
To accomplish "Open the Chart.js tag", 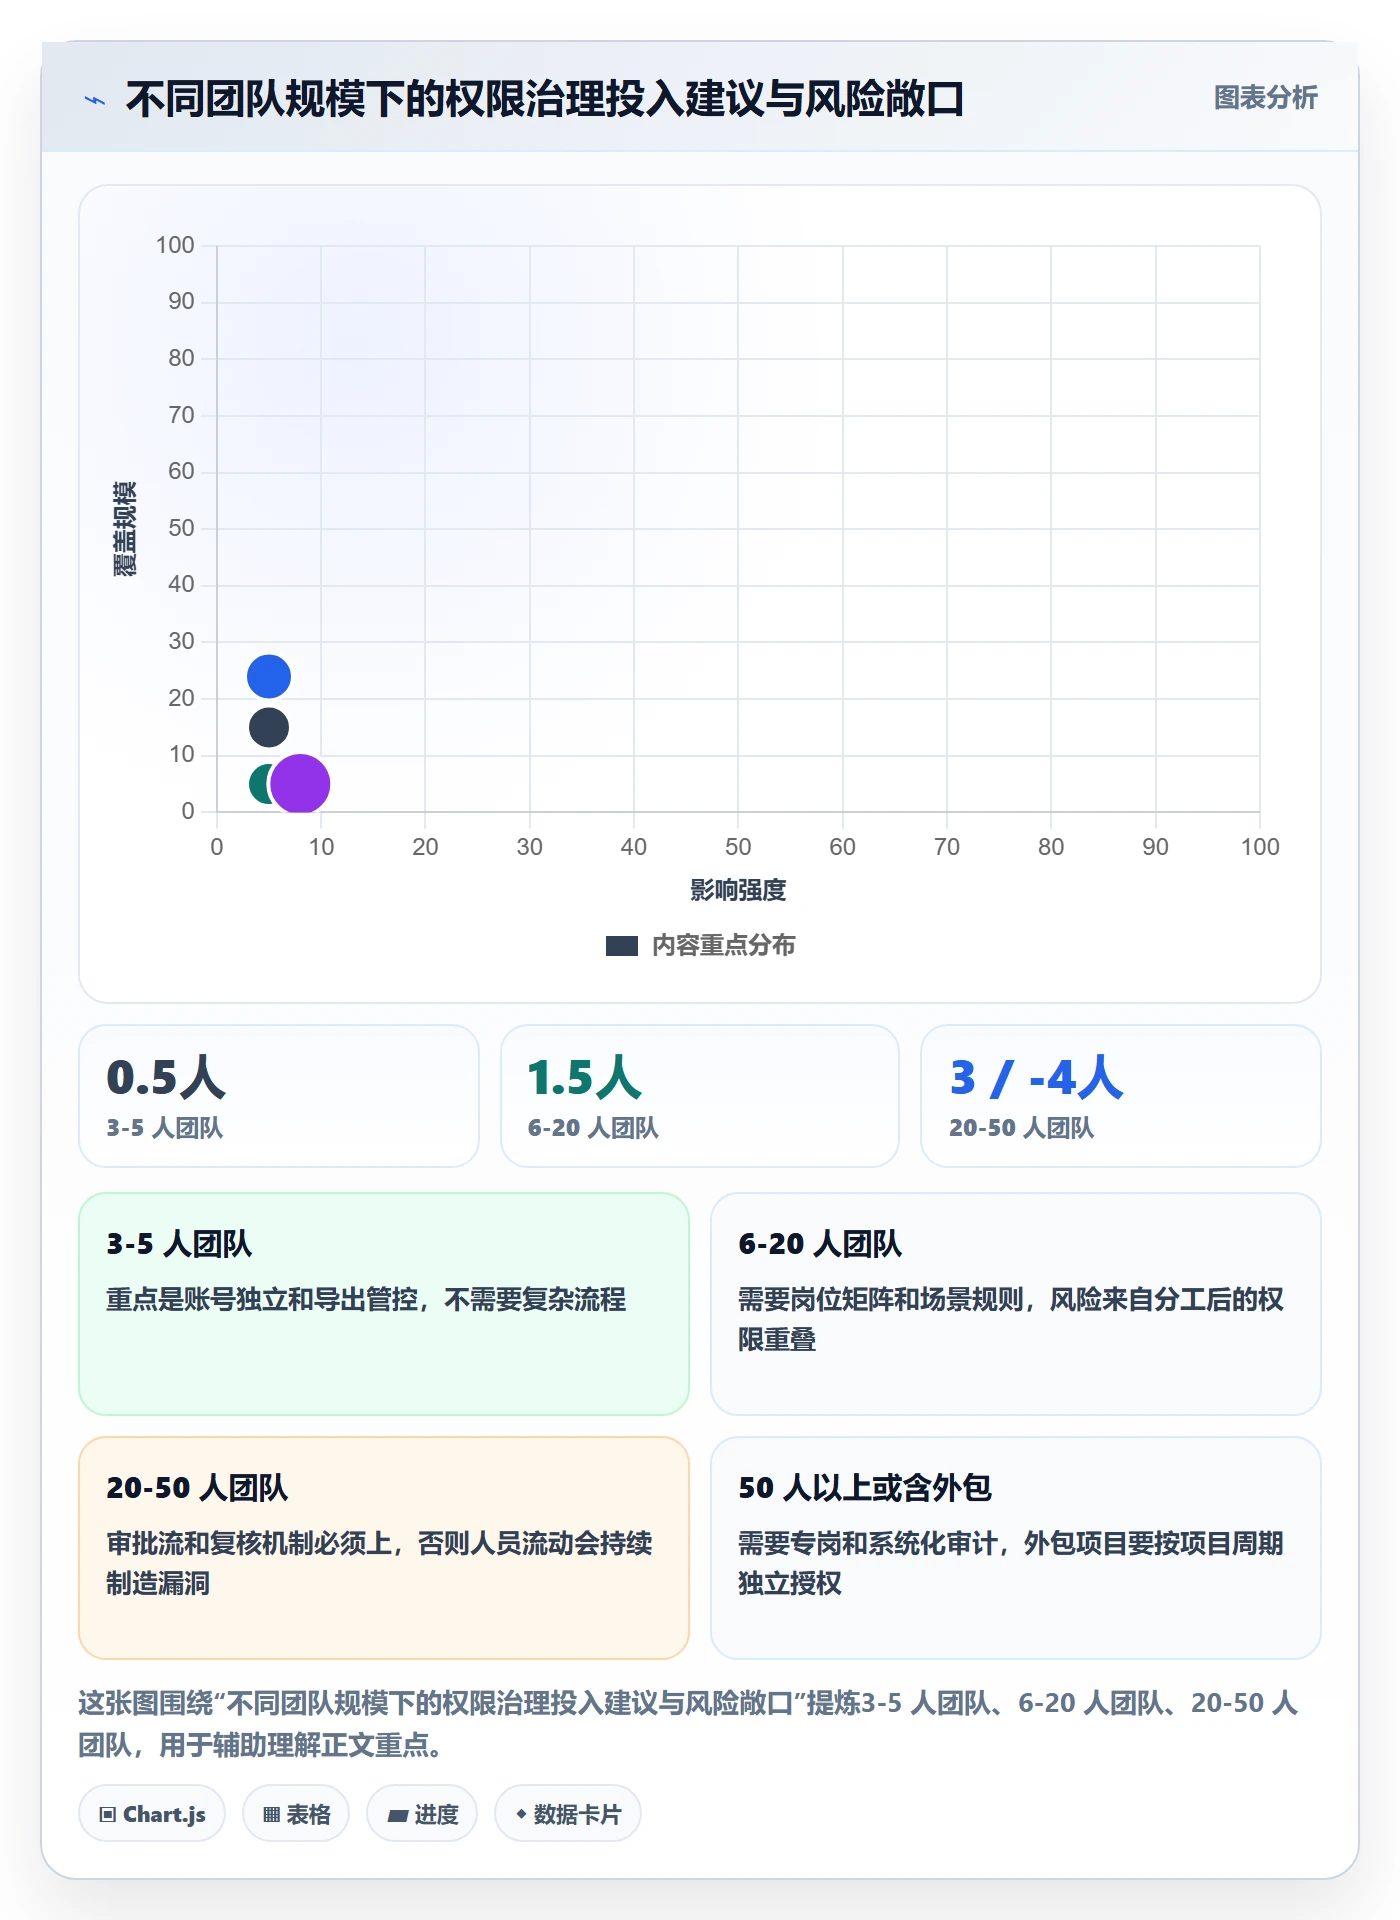I will pos(152,1814).
